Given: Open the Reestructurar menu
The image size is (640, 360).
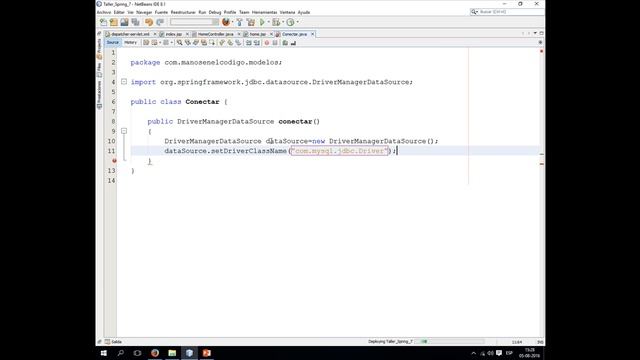Looking at the screenshot, I should [183, 12].
